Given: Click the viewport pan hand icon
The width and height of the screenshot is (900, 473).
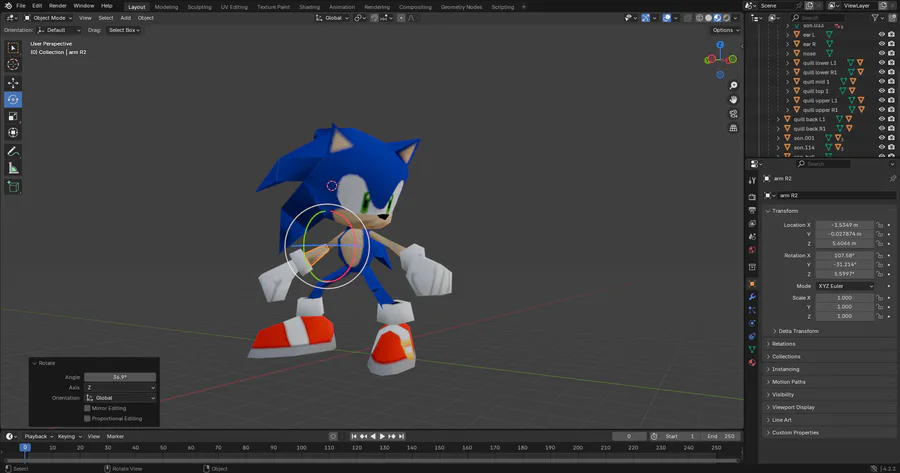Looking at the screenshot, I should pyautogui.click(x=733, y=100).
